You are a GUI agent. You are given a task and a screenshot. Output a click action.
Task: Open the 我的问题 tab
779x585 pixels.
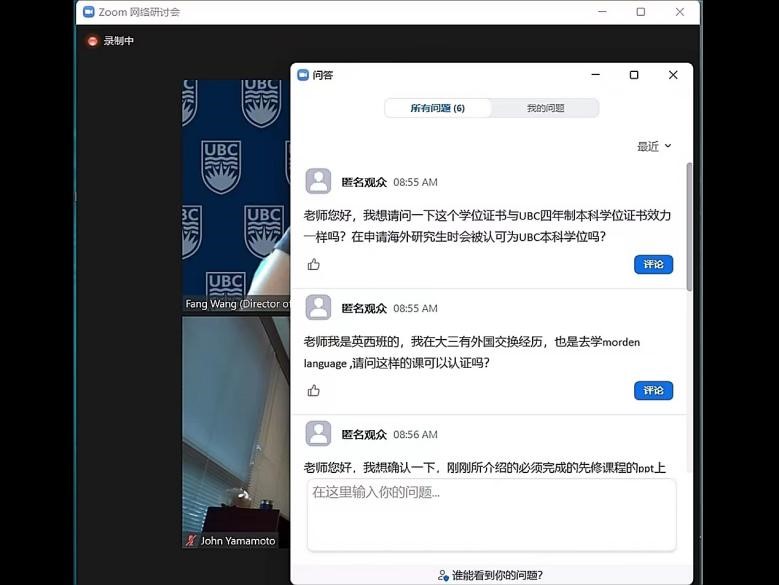pyautogui.click(x=545, y=108)
